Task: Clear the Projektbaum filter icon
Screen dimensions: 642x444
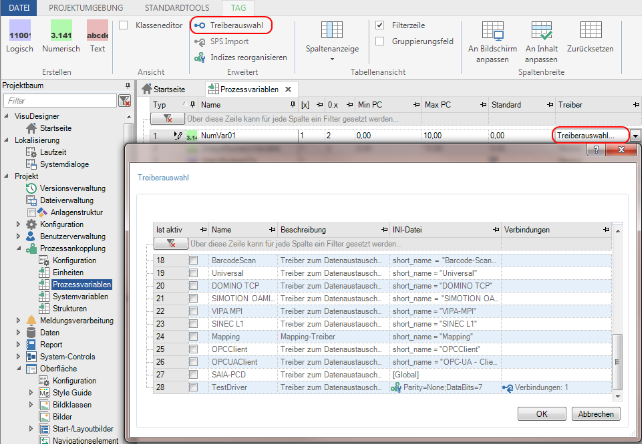Action: (x=124, y=101)
